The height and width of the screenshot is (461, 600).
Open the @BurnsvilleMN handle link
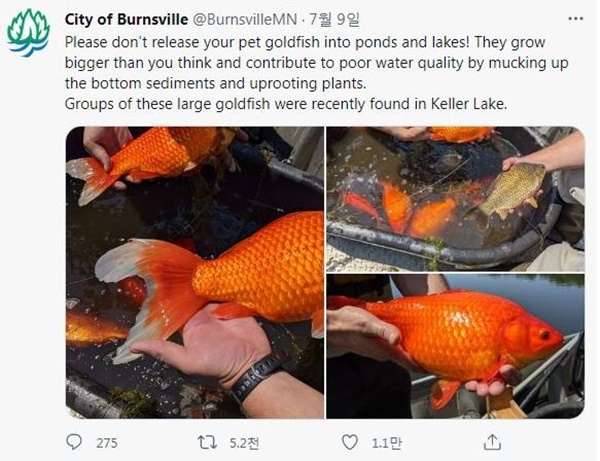pyautogui.click(x=244, y=20)
